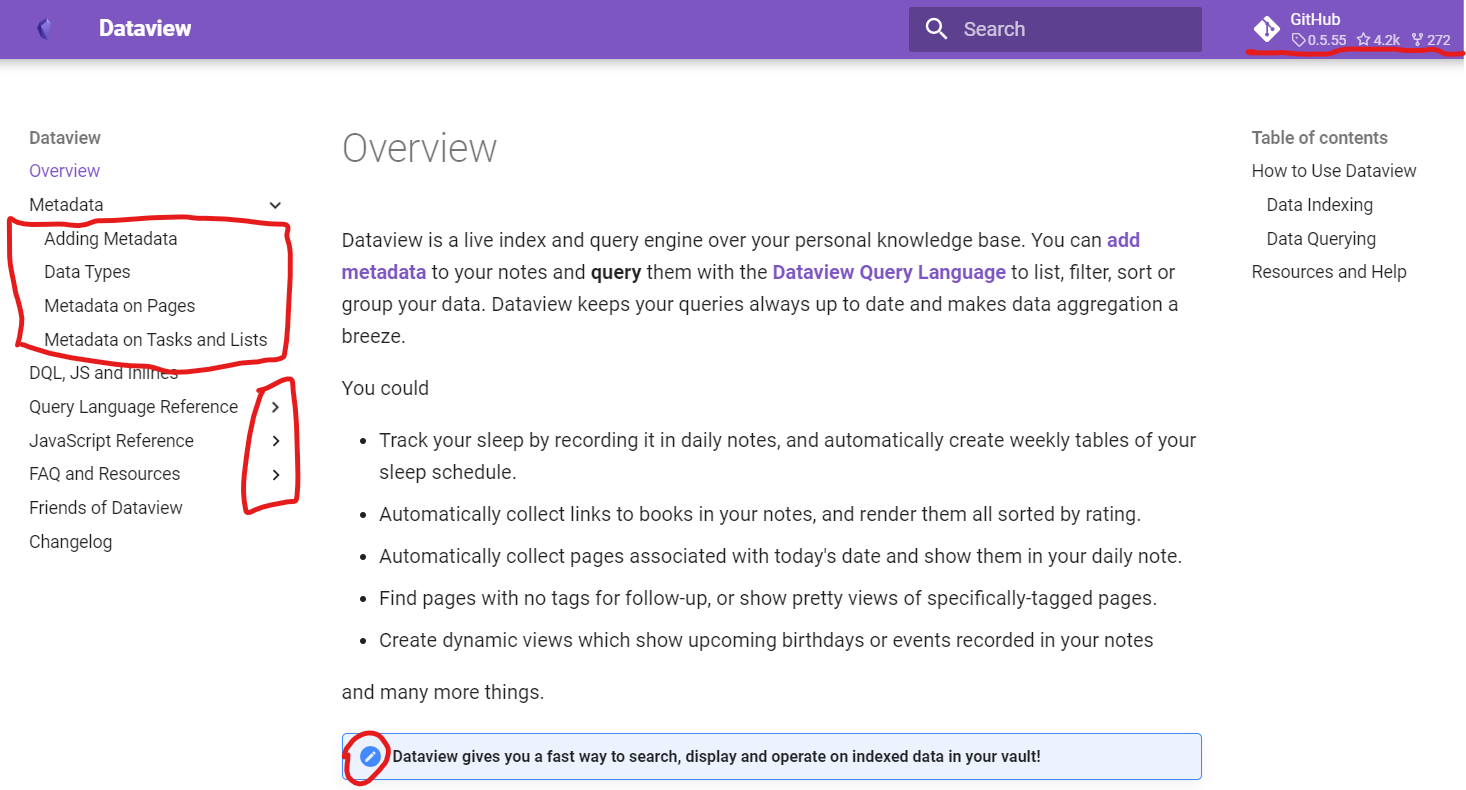1466x790 pixels.
Task: Collapse the Metadata section chevron
Action: pyautogui.click(x=275, y=204)
